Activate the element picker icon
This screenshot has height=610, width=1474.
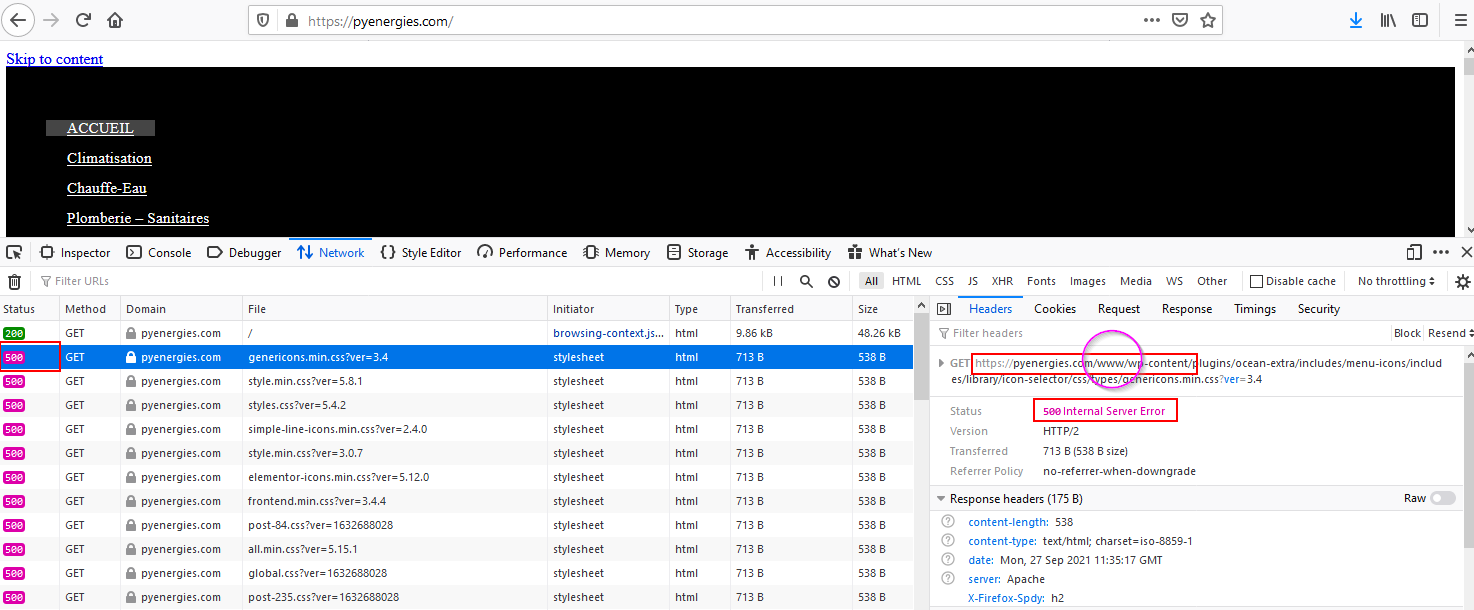point(14,252)
